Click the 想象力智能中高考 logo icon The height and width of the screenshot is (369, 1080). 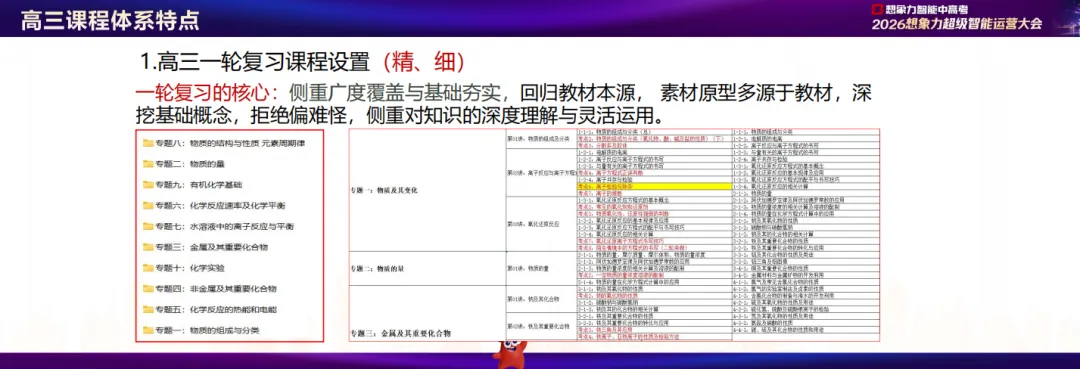(x=878, y=9)
